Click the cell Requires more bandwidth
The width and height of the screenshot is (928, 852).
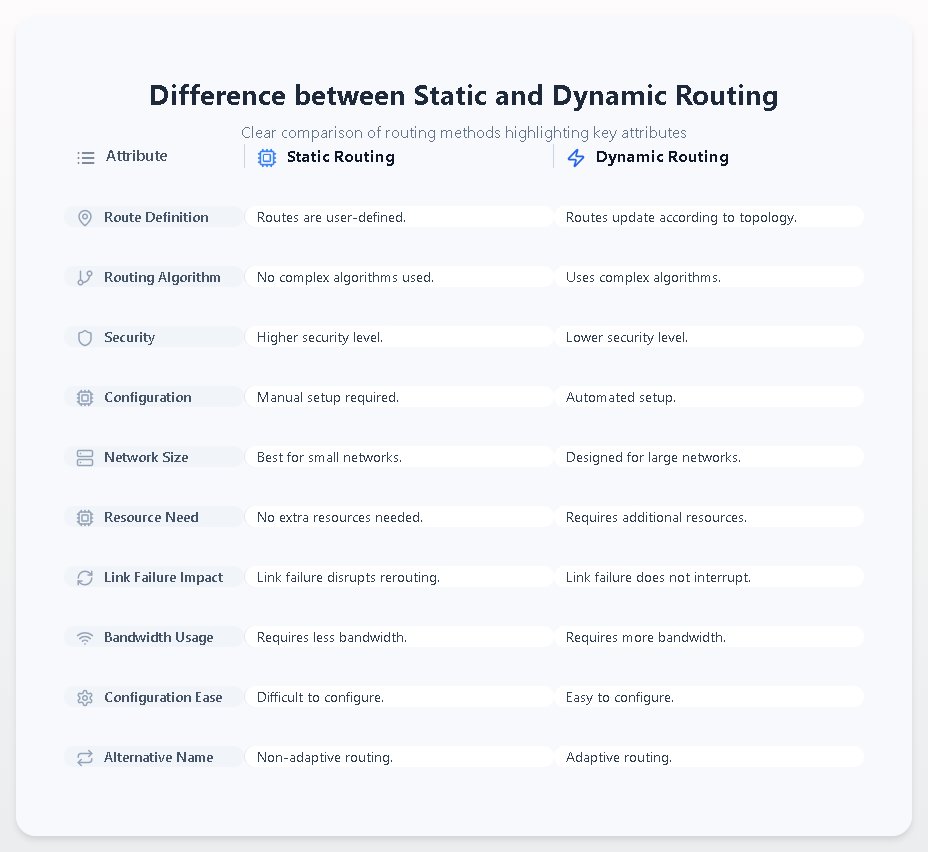[709, 637]
